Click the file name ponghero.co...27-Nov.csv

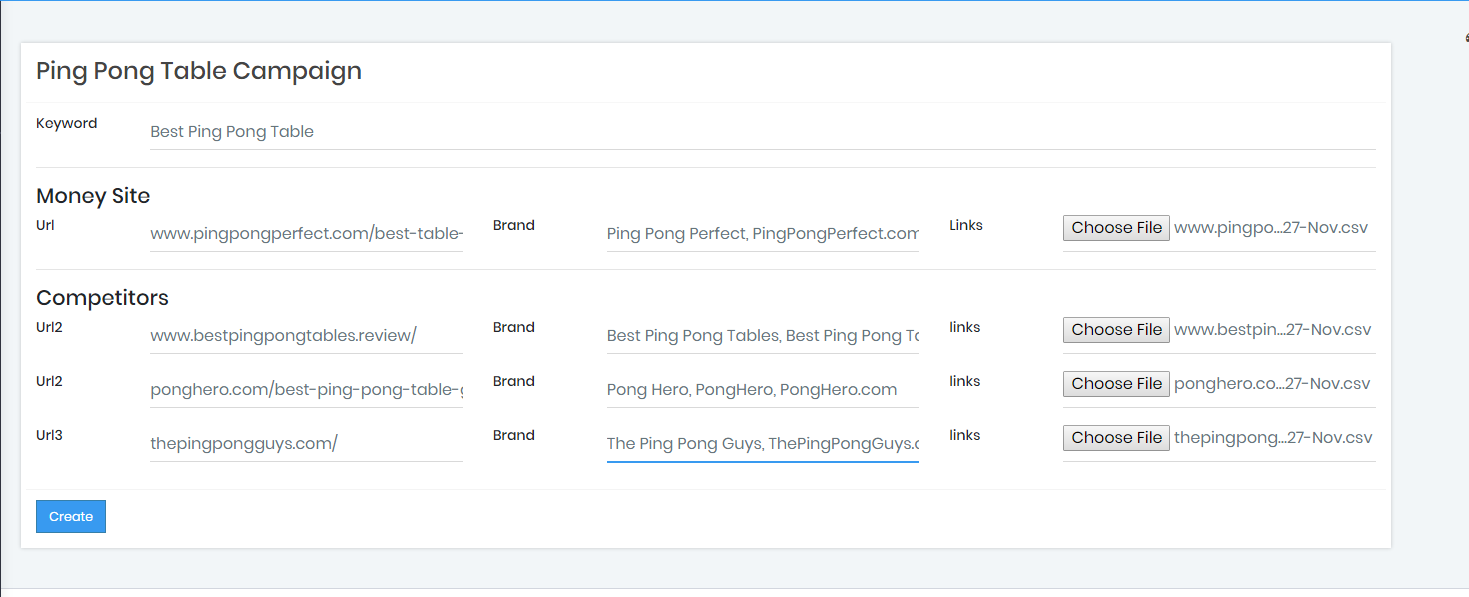pyautogui.click(x=1272, y=384)
